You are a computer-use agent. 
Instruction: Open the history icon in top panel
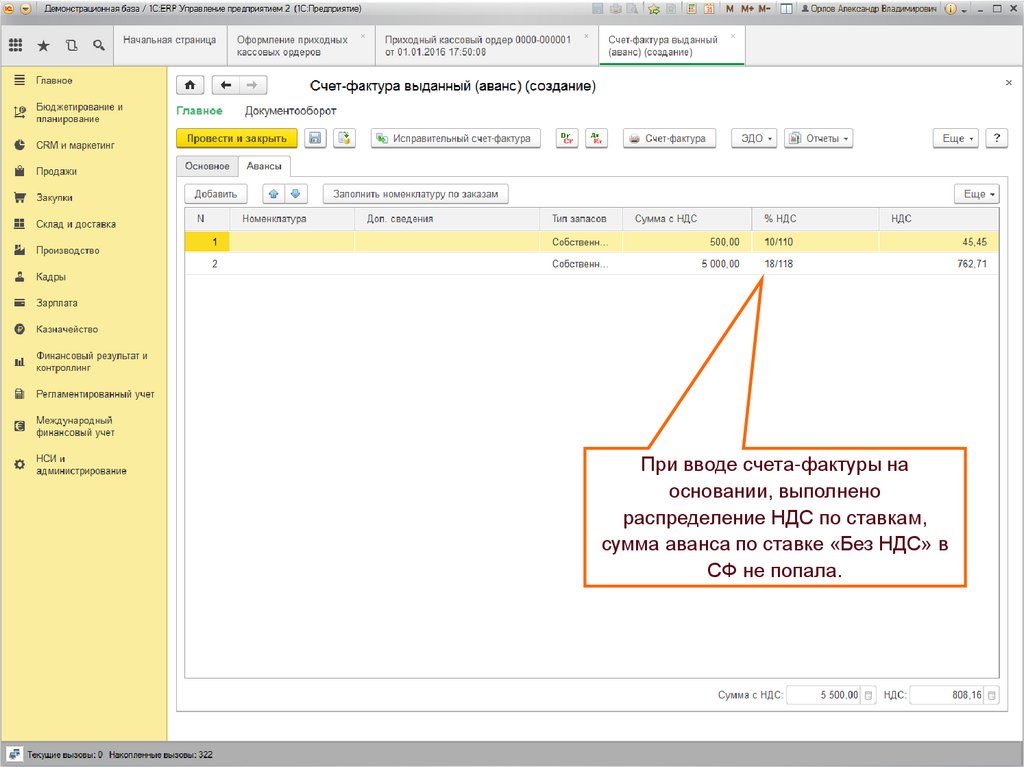click(x=70, y=46)
